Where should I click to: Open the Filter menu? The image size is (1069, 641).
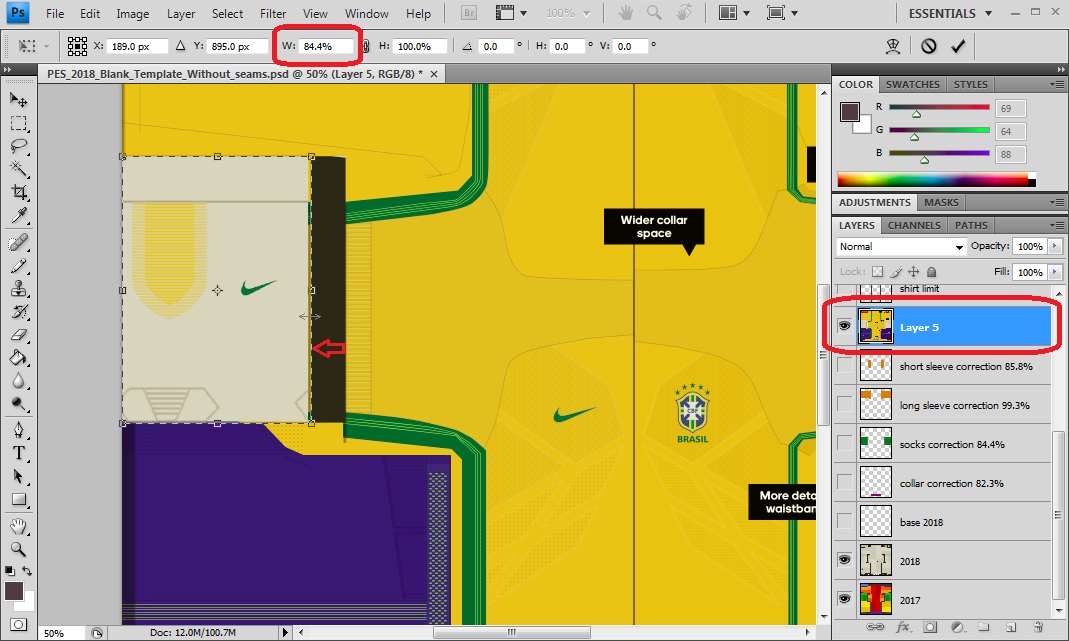coord(273,14)
